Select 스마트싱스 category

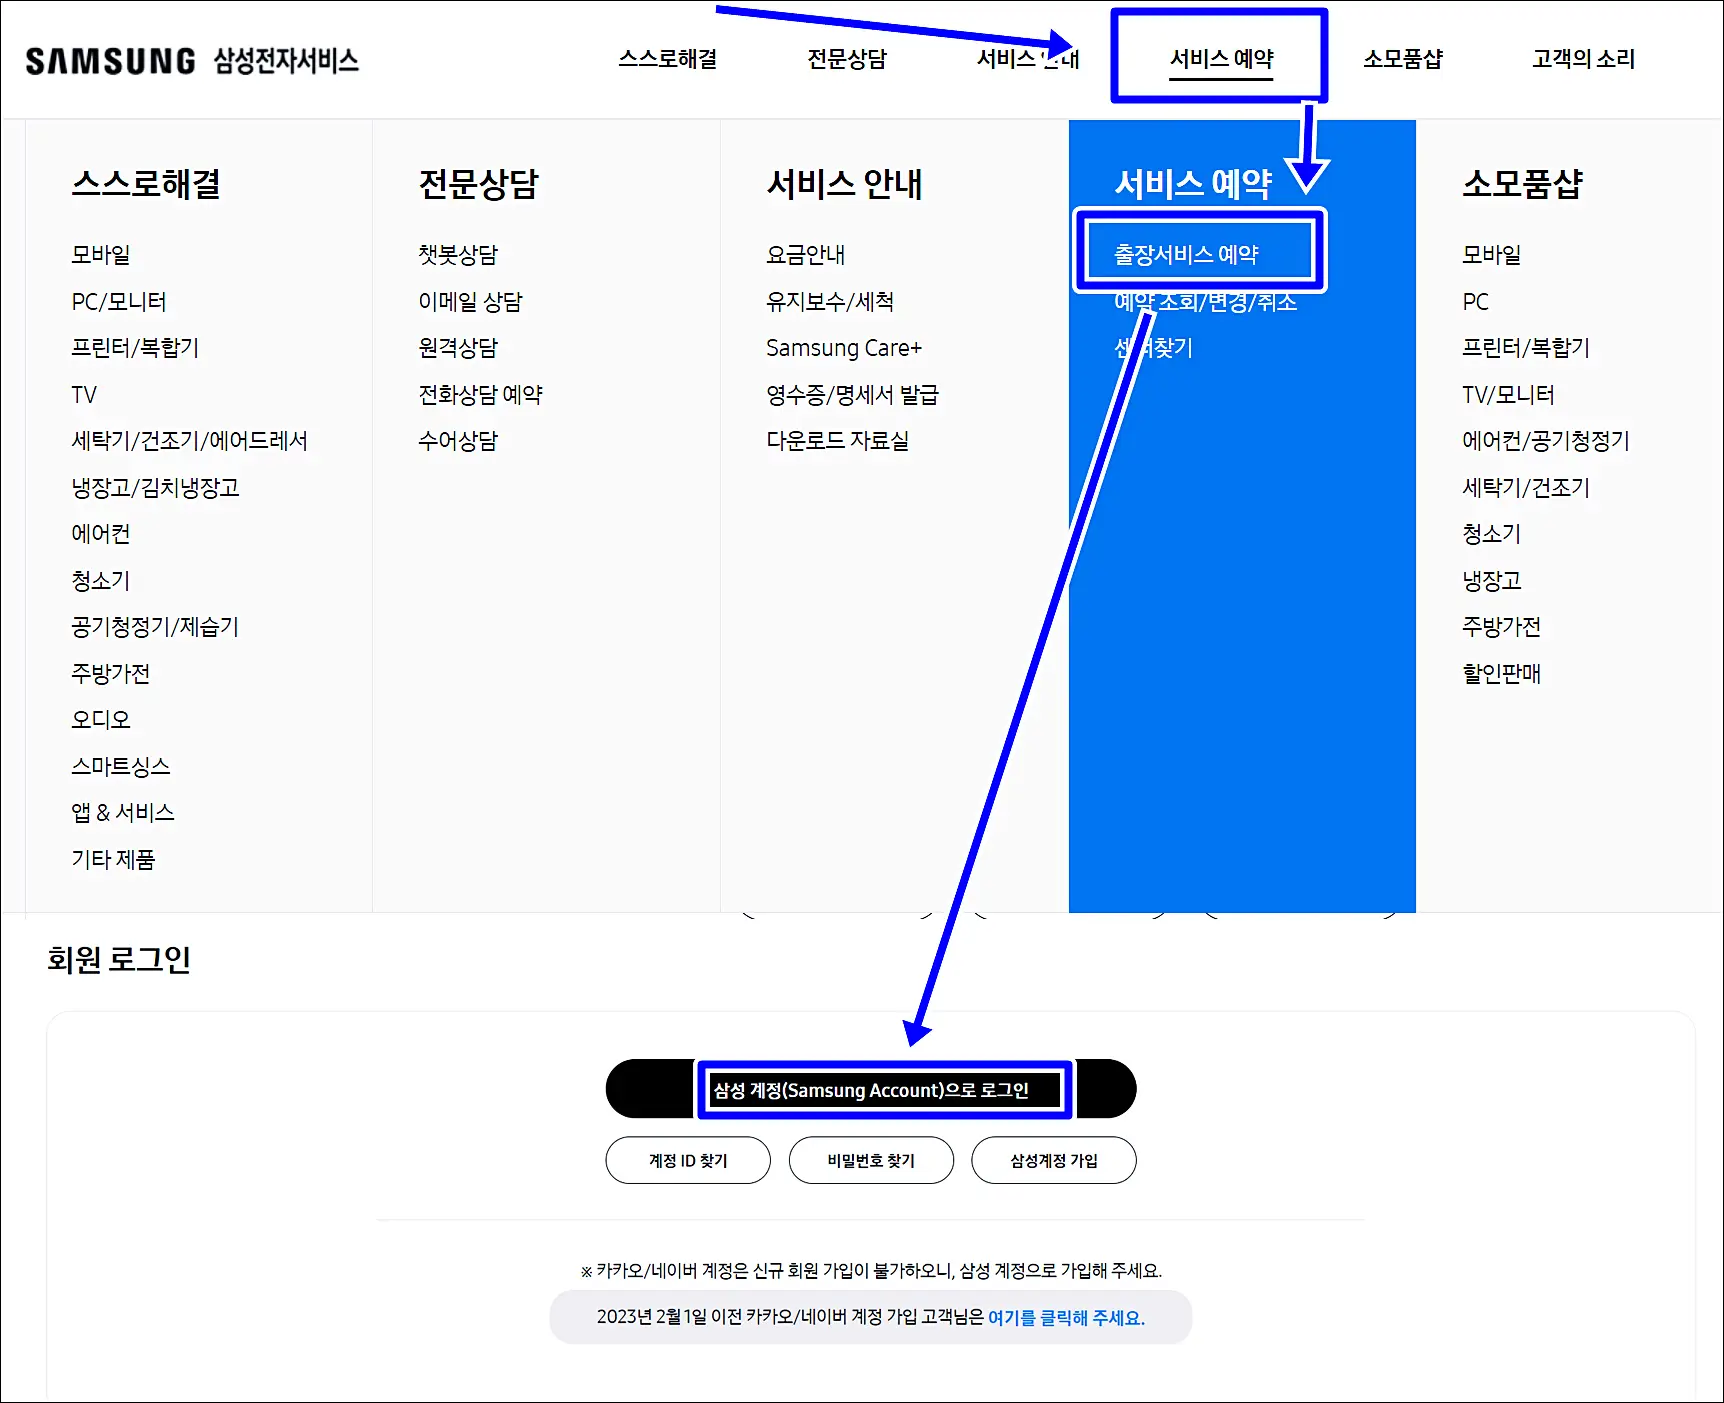click(x=121, y=767)
